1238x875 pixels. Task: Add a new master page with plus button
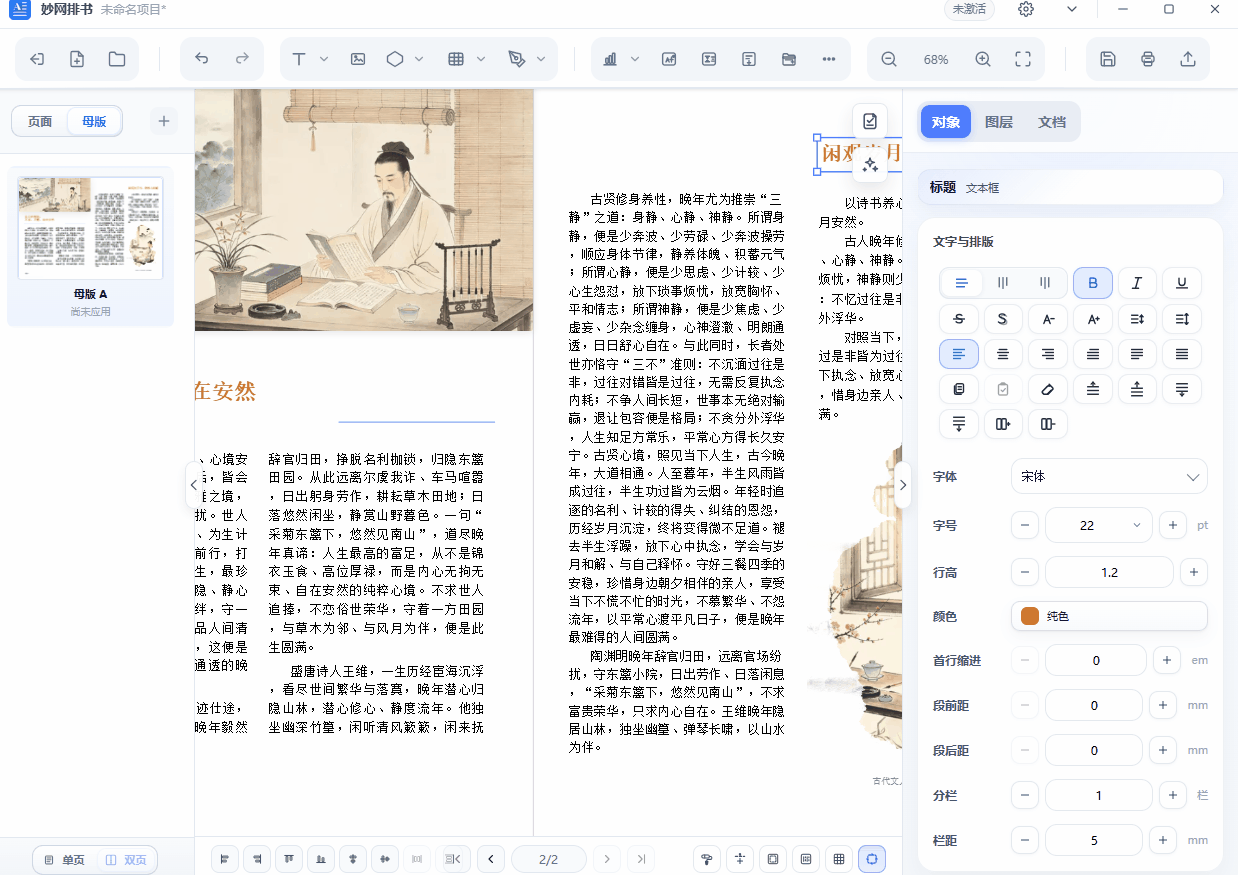point(164,122)
